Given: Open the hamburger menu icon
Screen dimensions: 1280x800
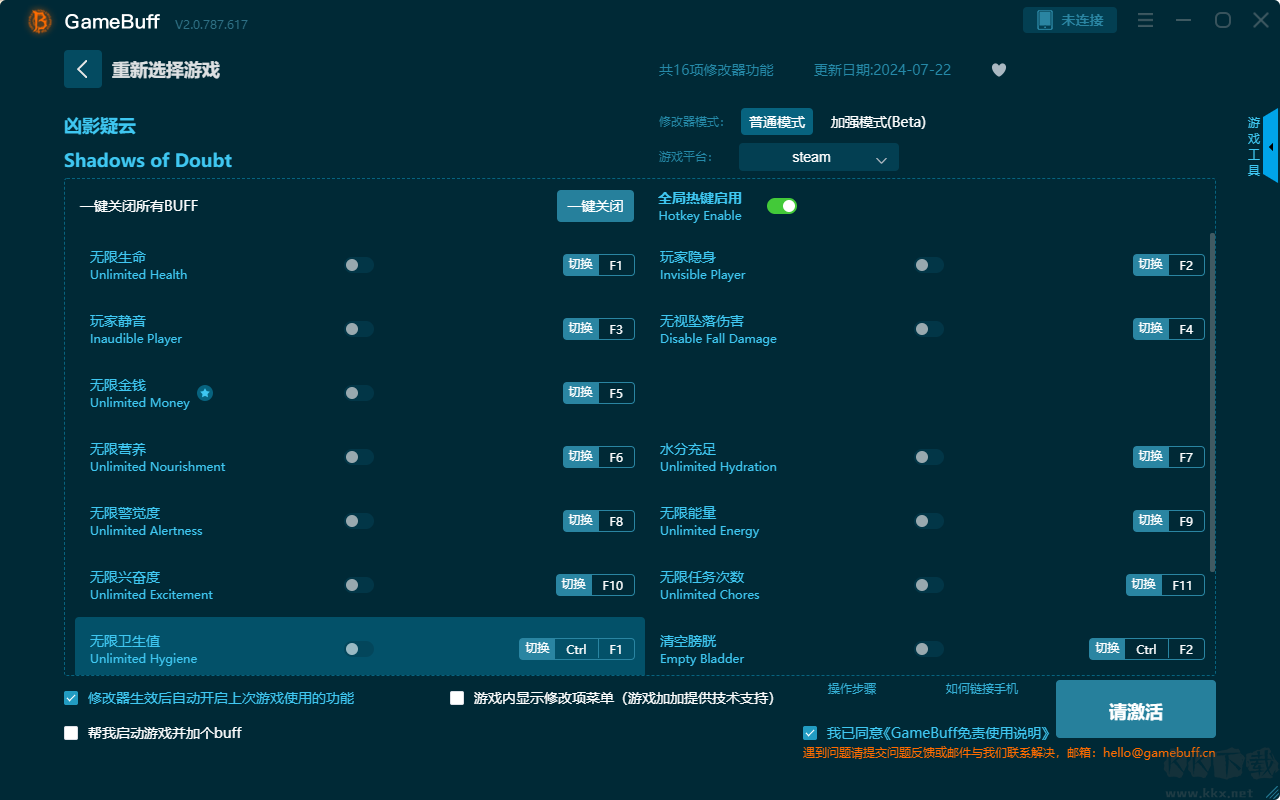Looking at the screenshot, I should tap(1146, 20).
